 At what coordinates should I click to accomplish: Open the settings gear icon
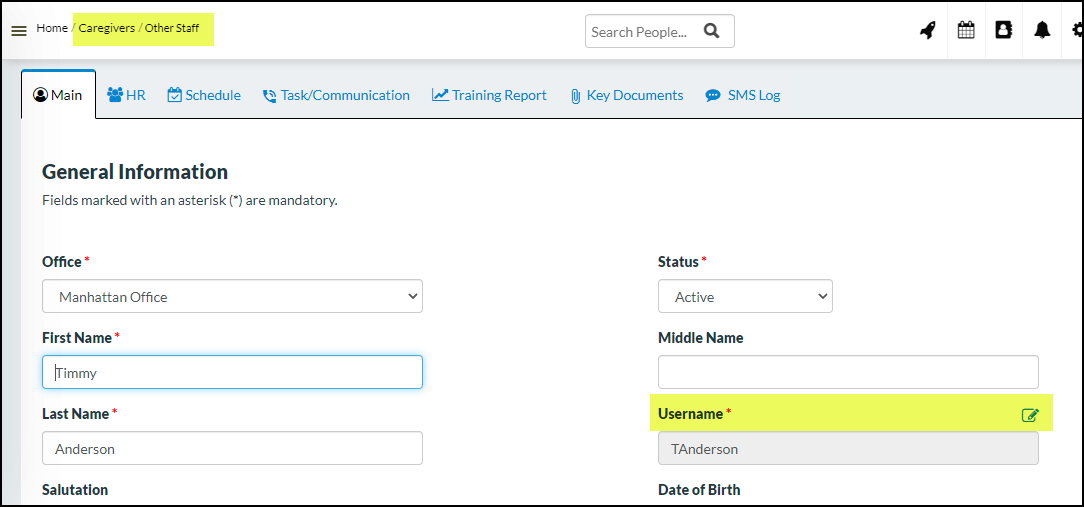(1076, 31)
